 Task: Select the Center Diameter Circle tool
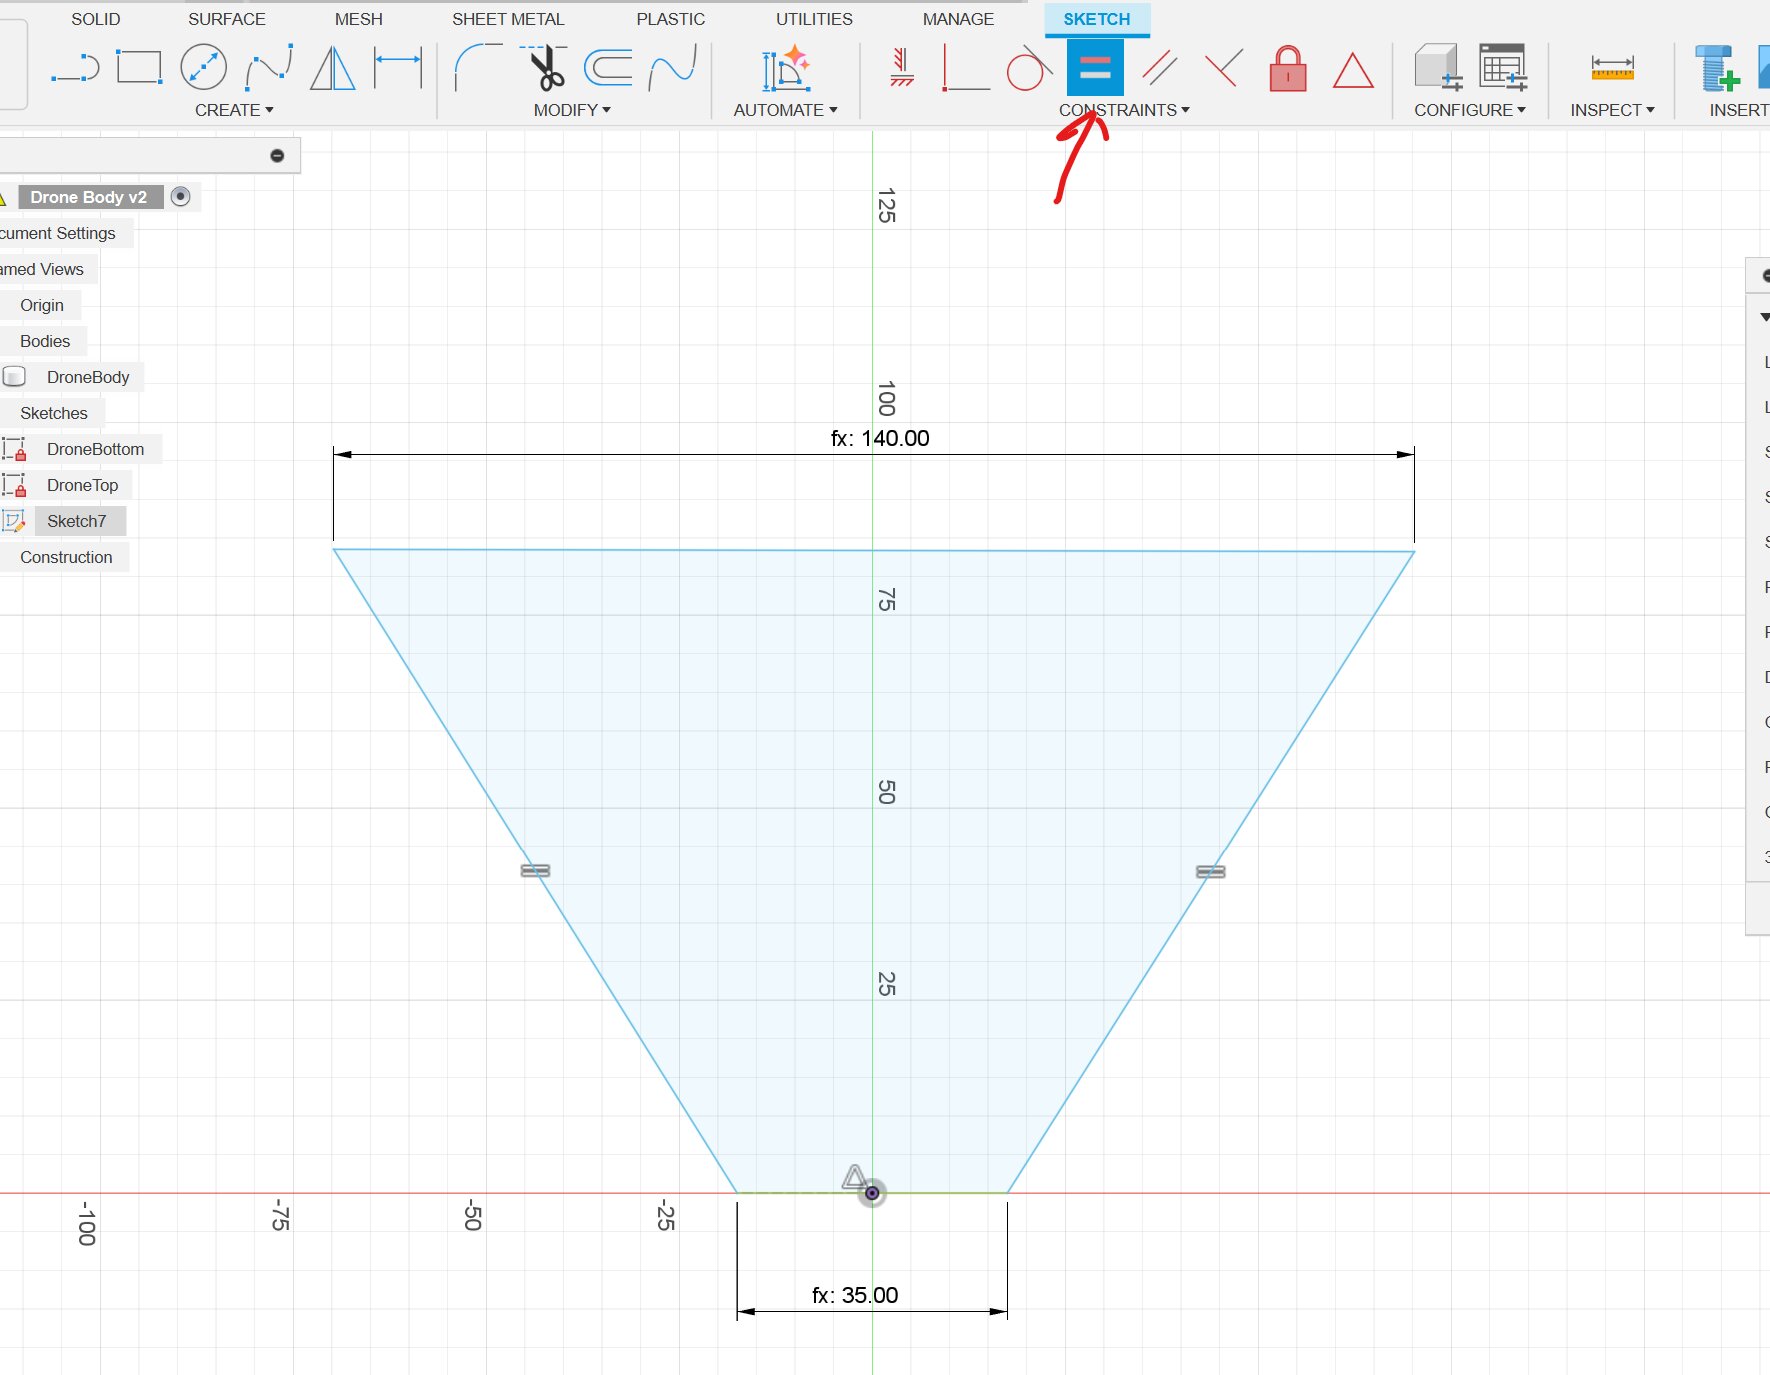coord(204,68)
